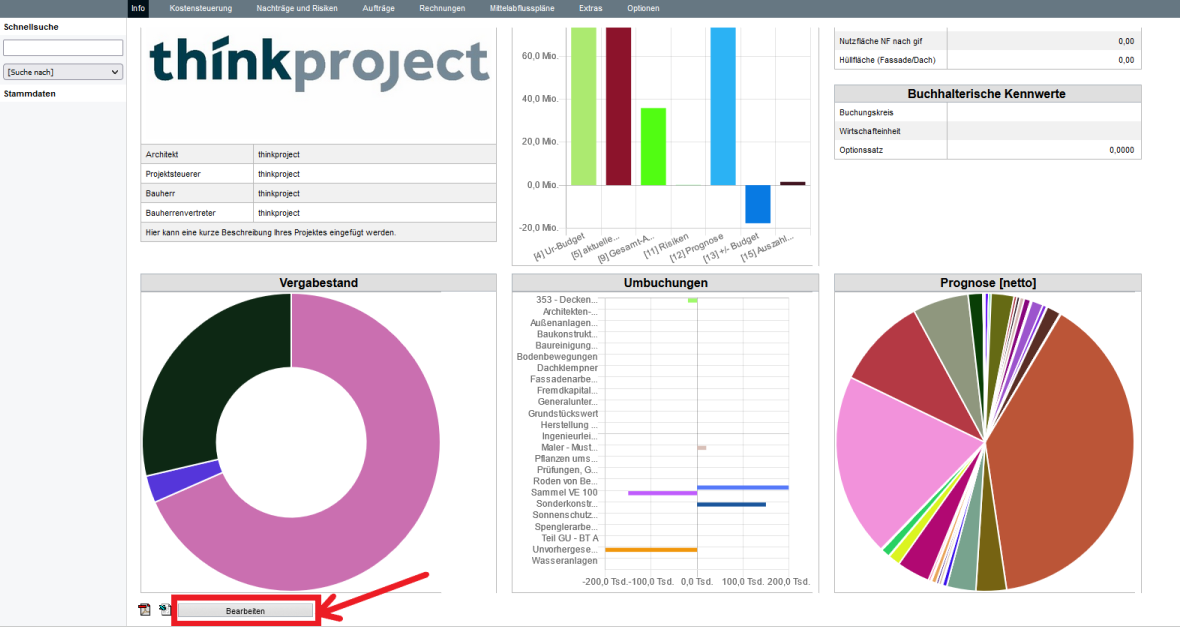Open the Rechnungen menu

coord(442,8)
